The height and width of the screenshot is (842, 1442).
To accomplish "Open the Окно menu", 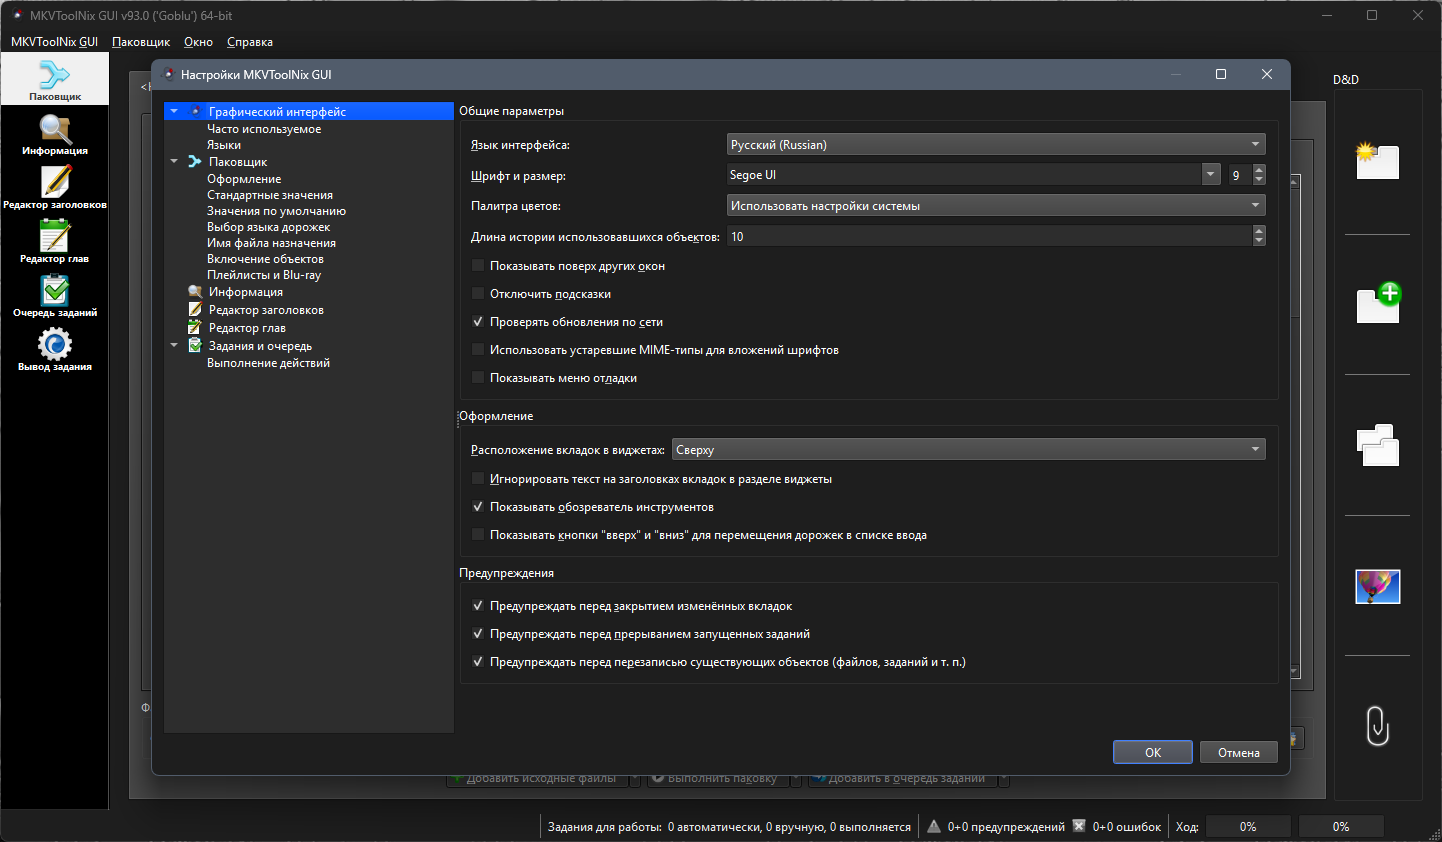I will tap(198, 42).
